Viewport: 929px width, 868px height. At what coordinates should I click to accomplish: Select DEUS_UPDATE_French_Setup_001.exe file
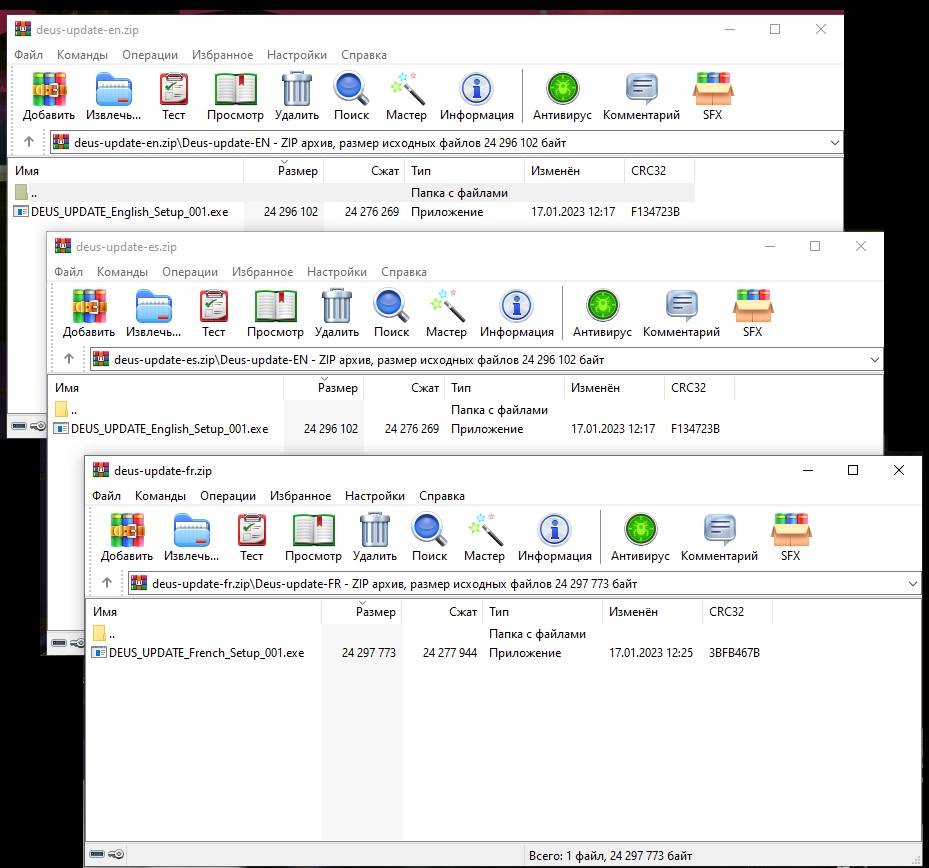(206, 653)
